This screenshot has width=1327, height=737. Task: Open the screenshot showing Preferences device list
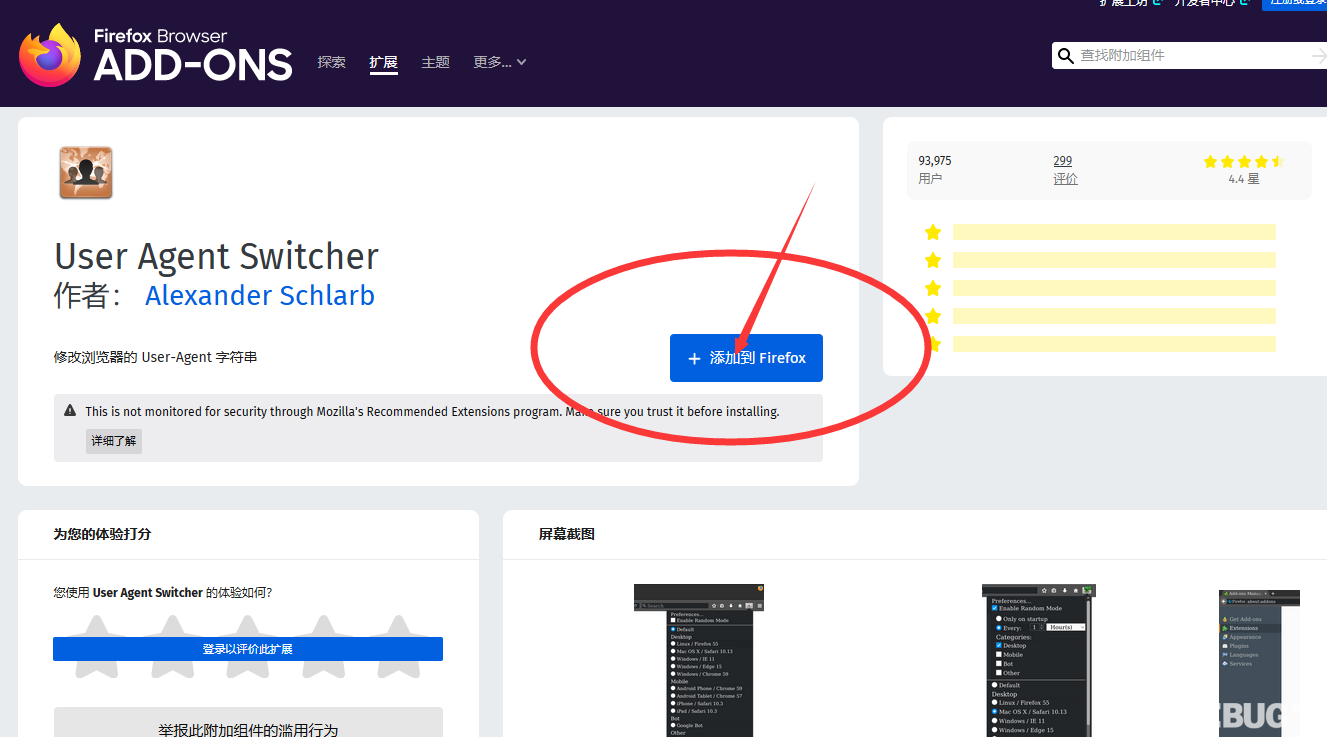699,660
